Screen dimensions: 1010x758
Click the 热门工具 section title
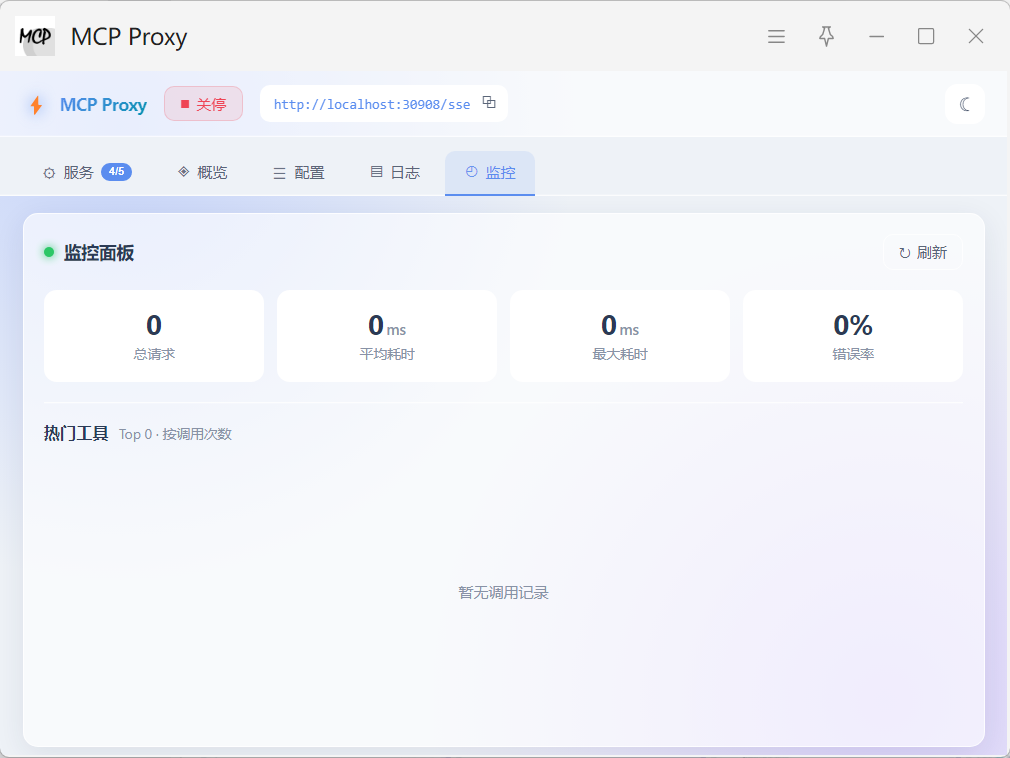coord(76,433)
